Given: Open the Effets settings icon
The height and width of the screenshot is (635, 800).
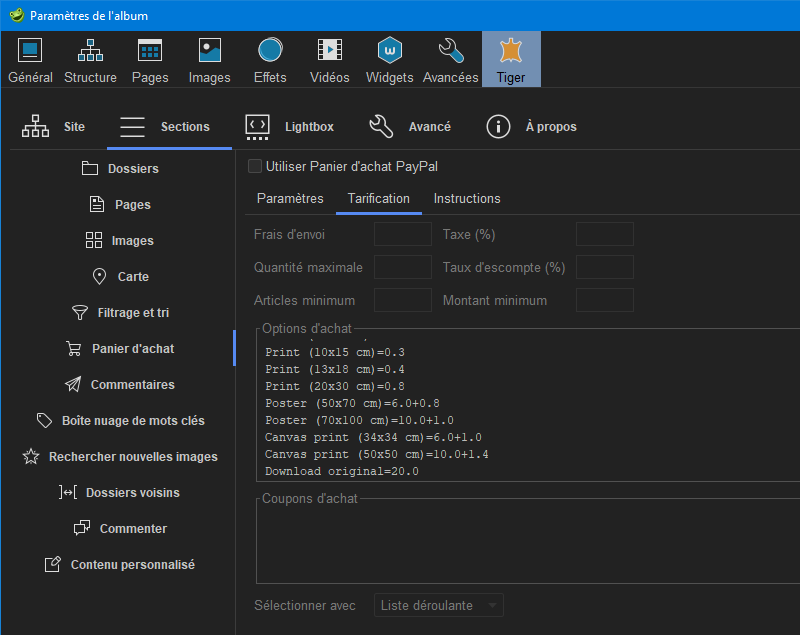Looking at the screenshot, I should coord(270,59).
